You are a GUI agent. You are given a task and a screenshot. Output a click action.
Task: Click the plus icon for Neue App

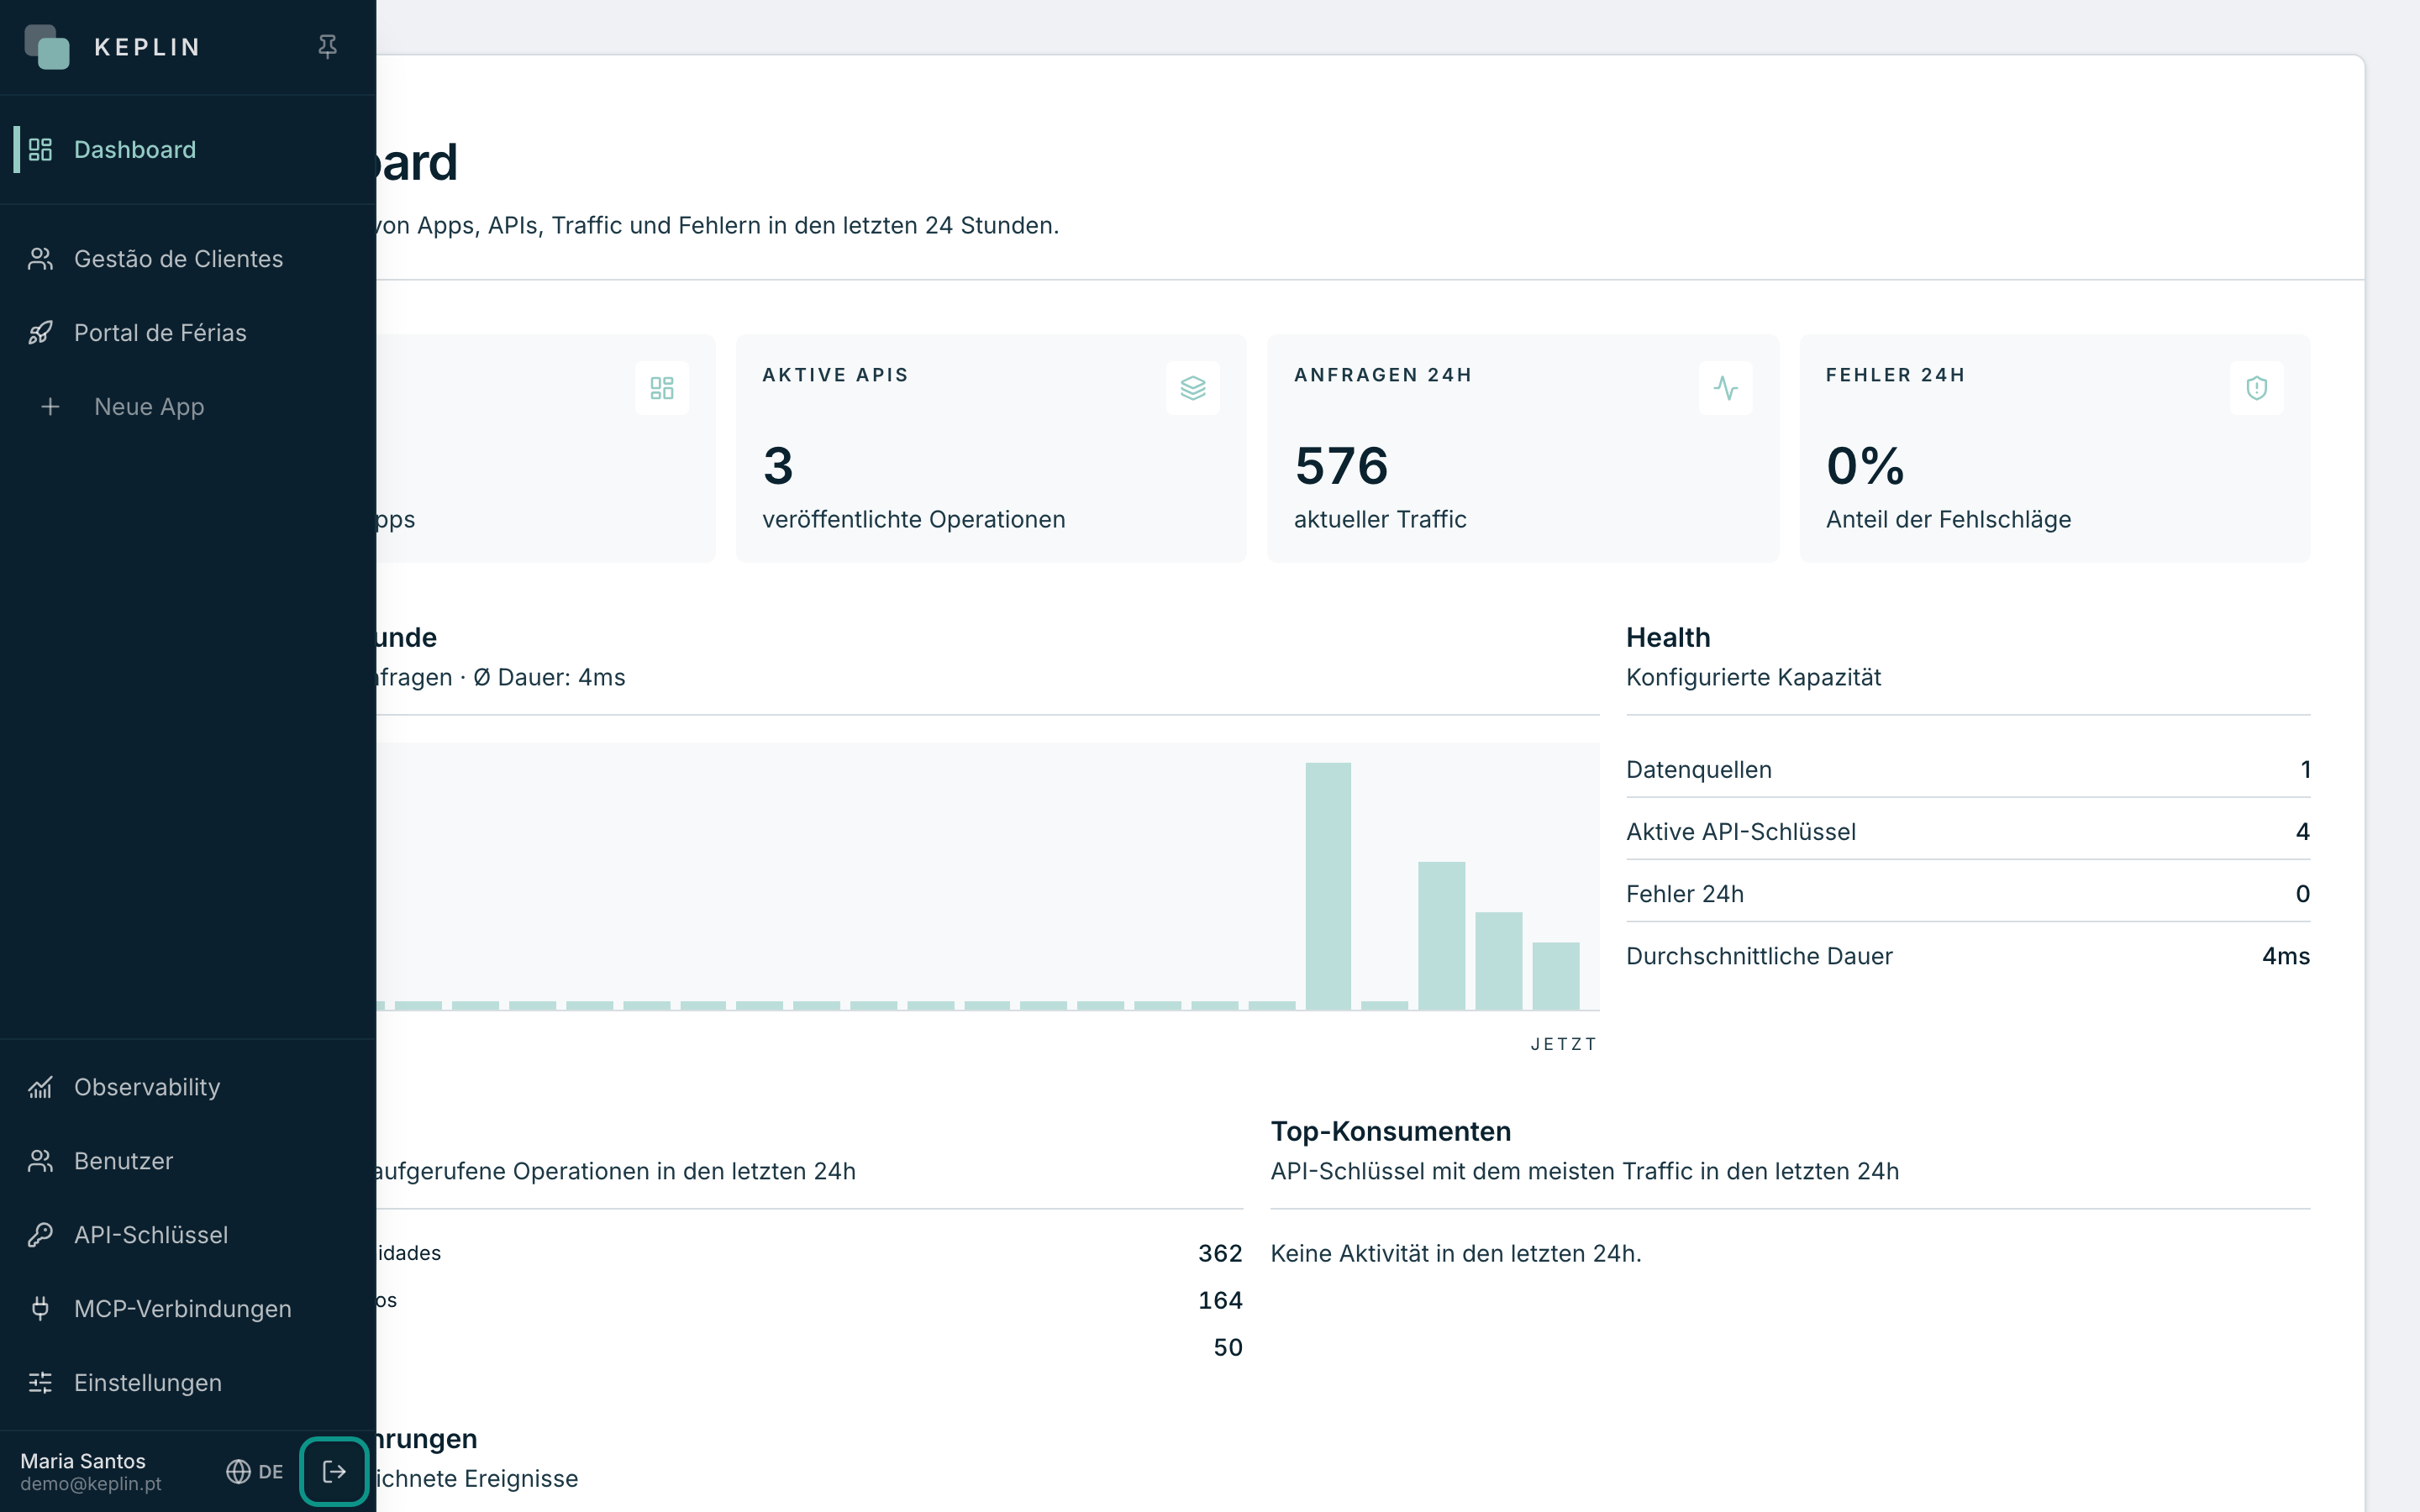50,407
